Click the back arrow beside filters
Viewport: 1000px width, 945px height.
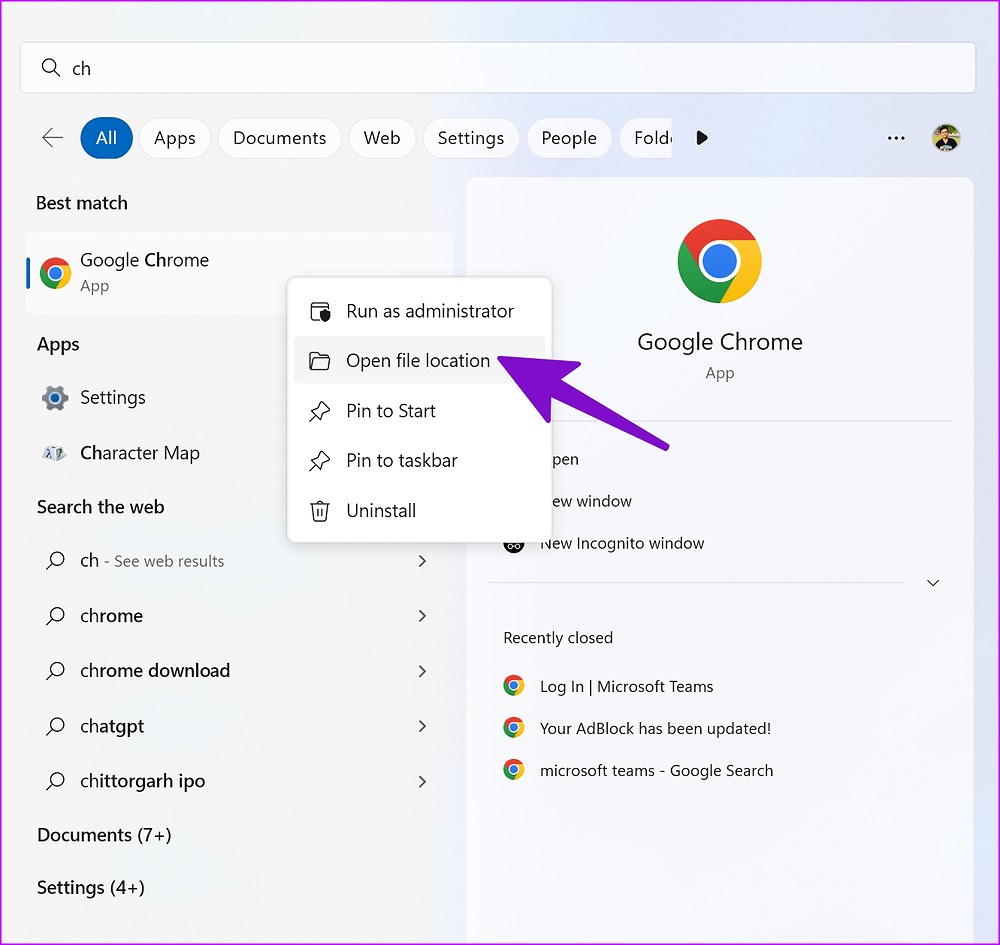[52, 138]
